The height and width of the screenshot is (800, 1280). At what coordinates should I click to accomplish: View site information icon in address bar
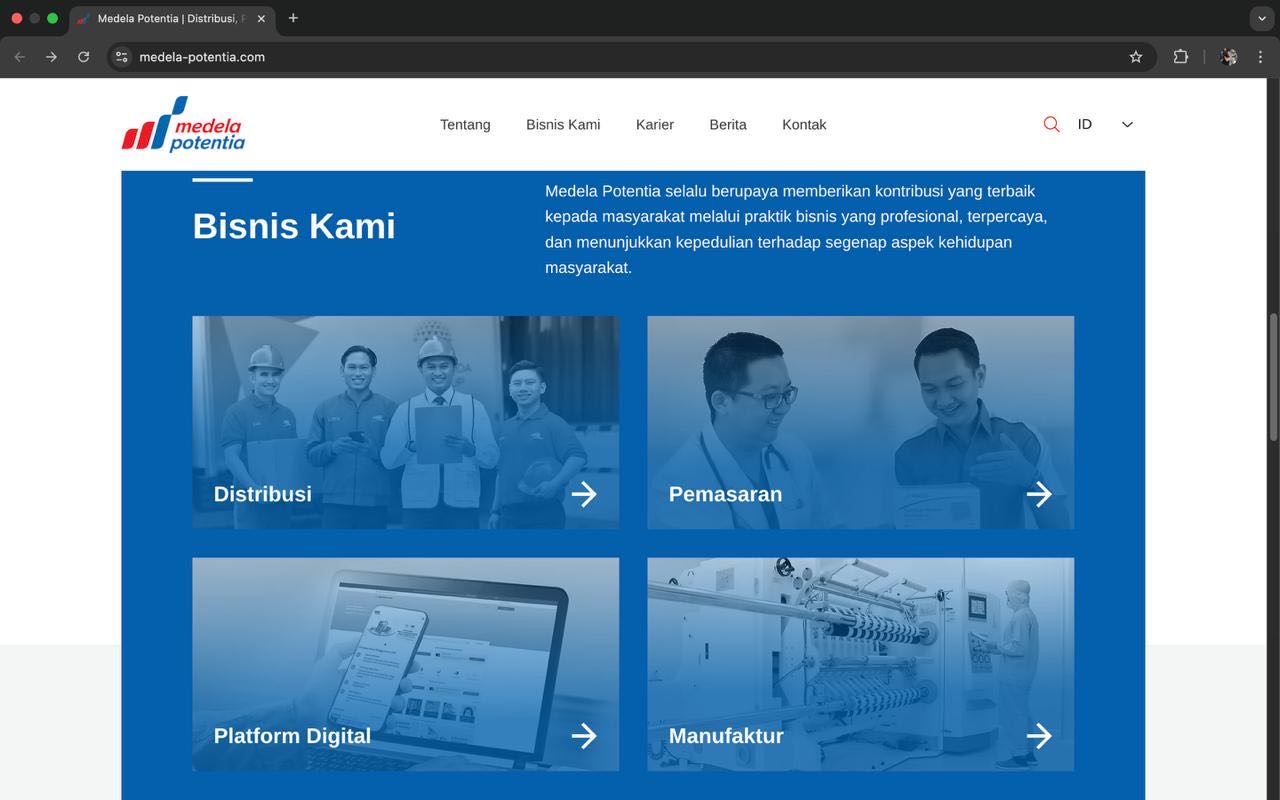122,57
